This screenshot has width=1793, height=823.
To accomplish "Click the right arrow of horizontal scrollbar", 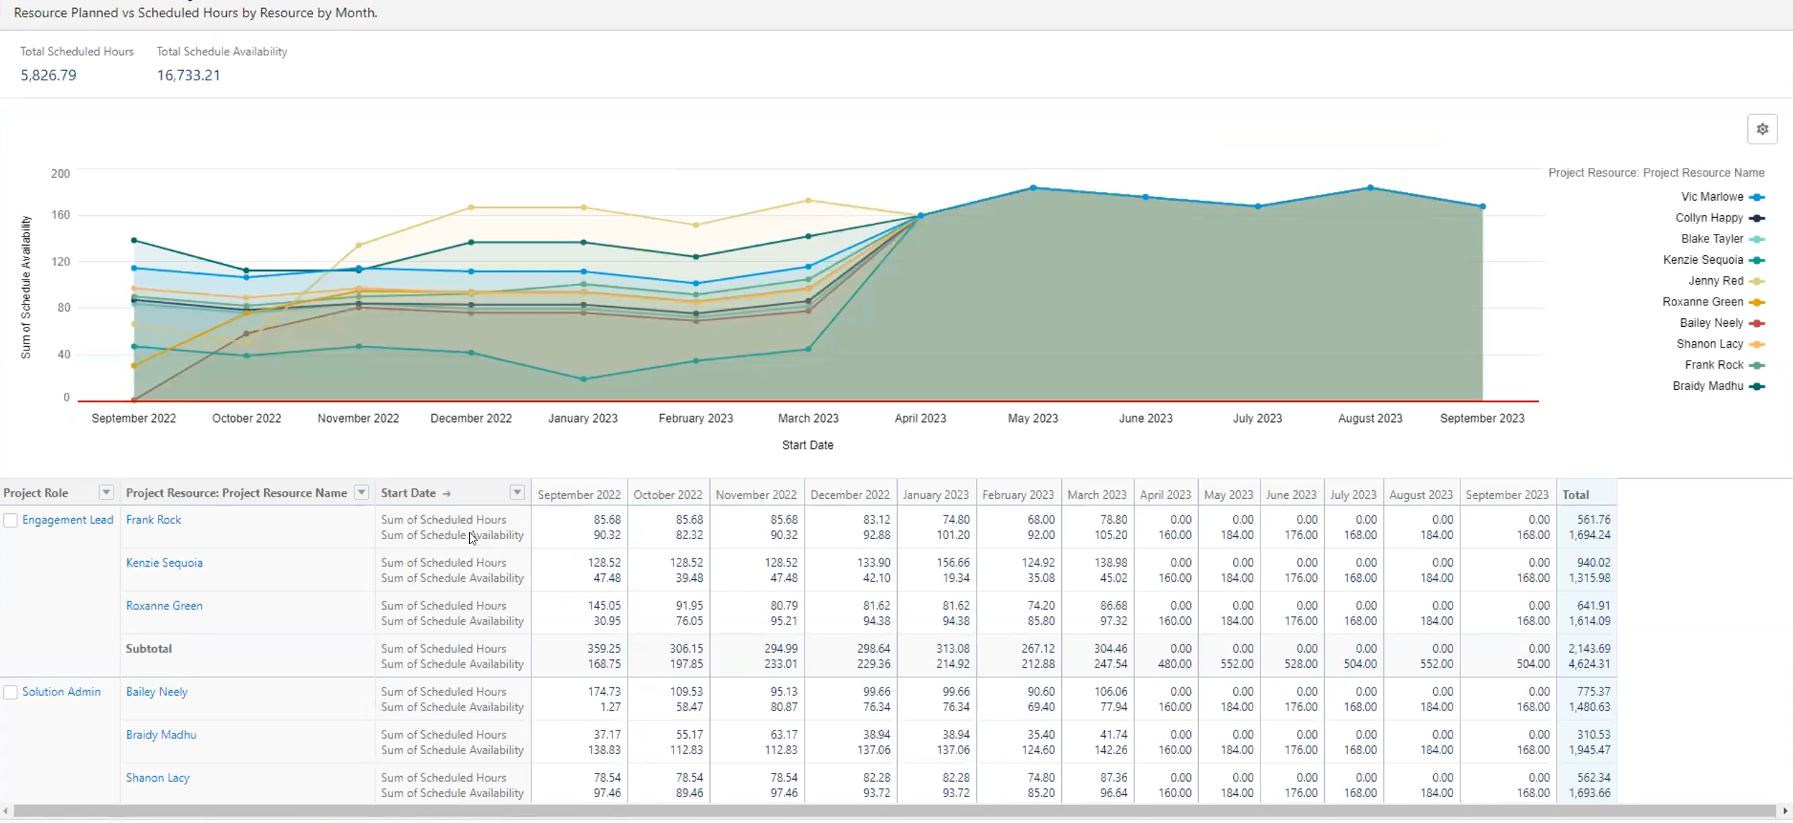I will click(x=1786, y=811).
